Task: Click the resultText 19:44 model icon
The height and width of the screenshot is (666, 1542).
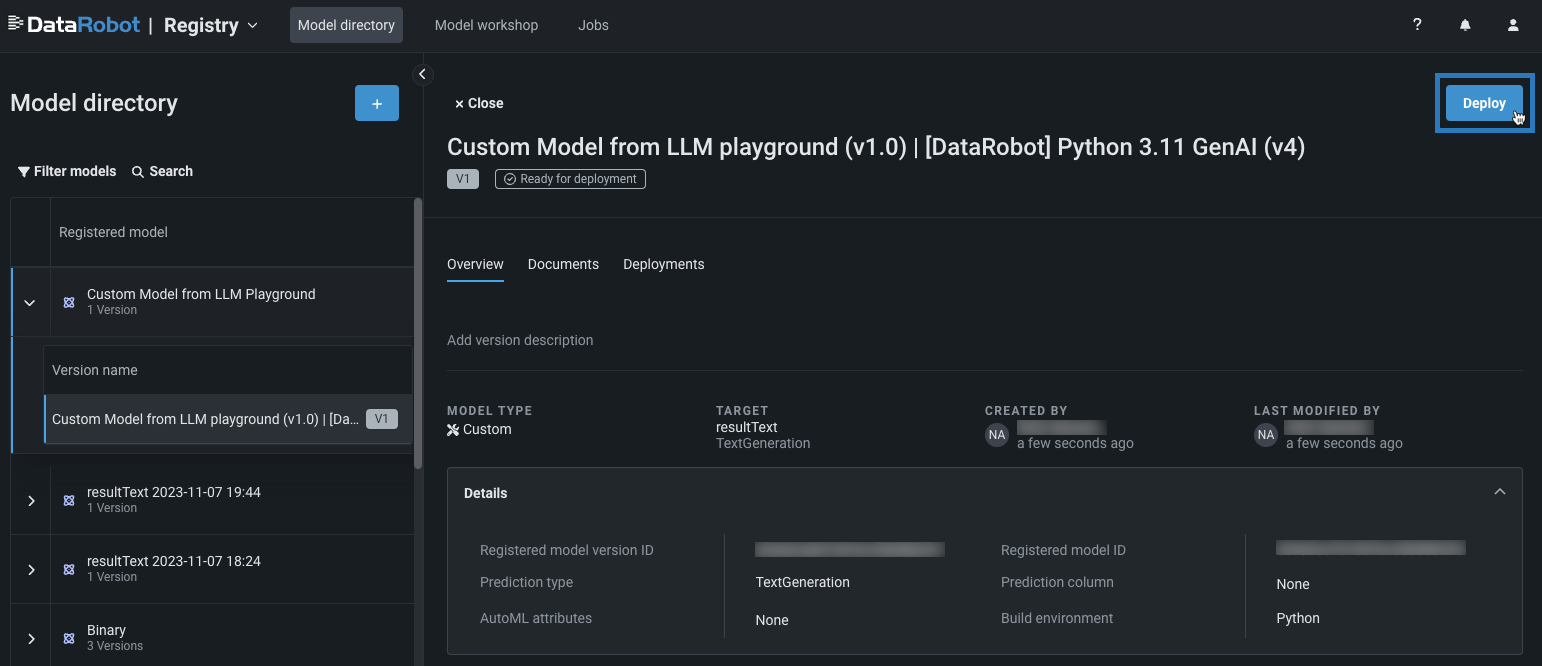Action: pos(69,500)
